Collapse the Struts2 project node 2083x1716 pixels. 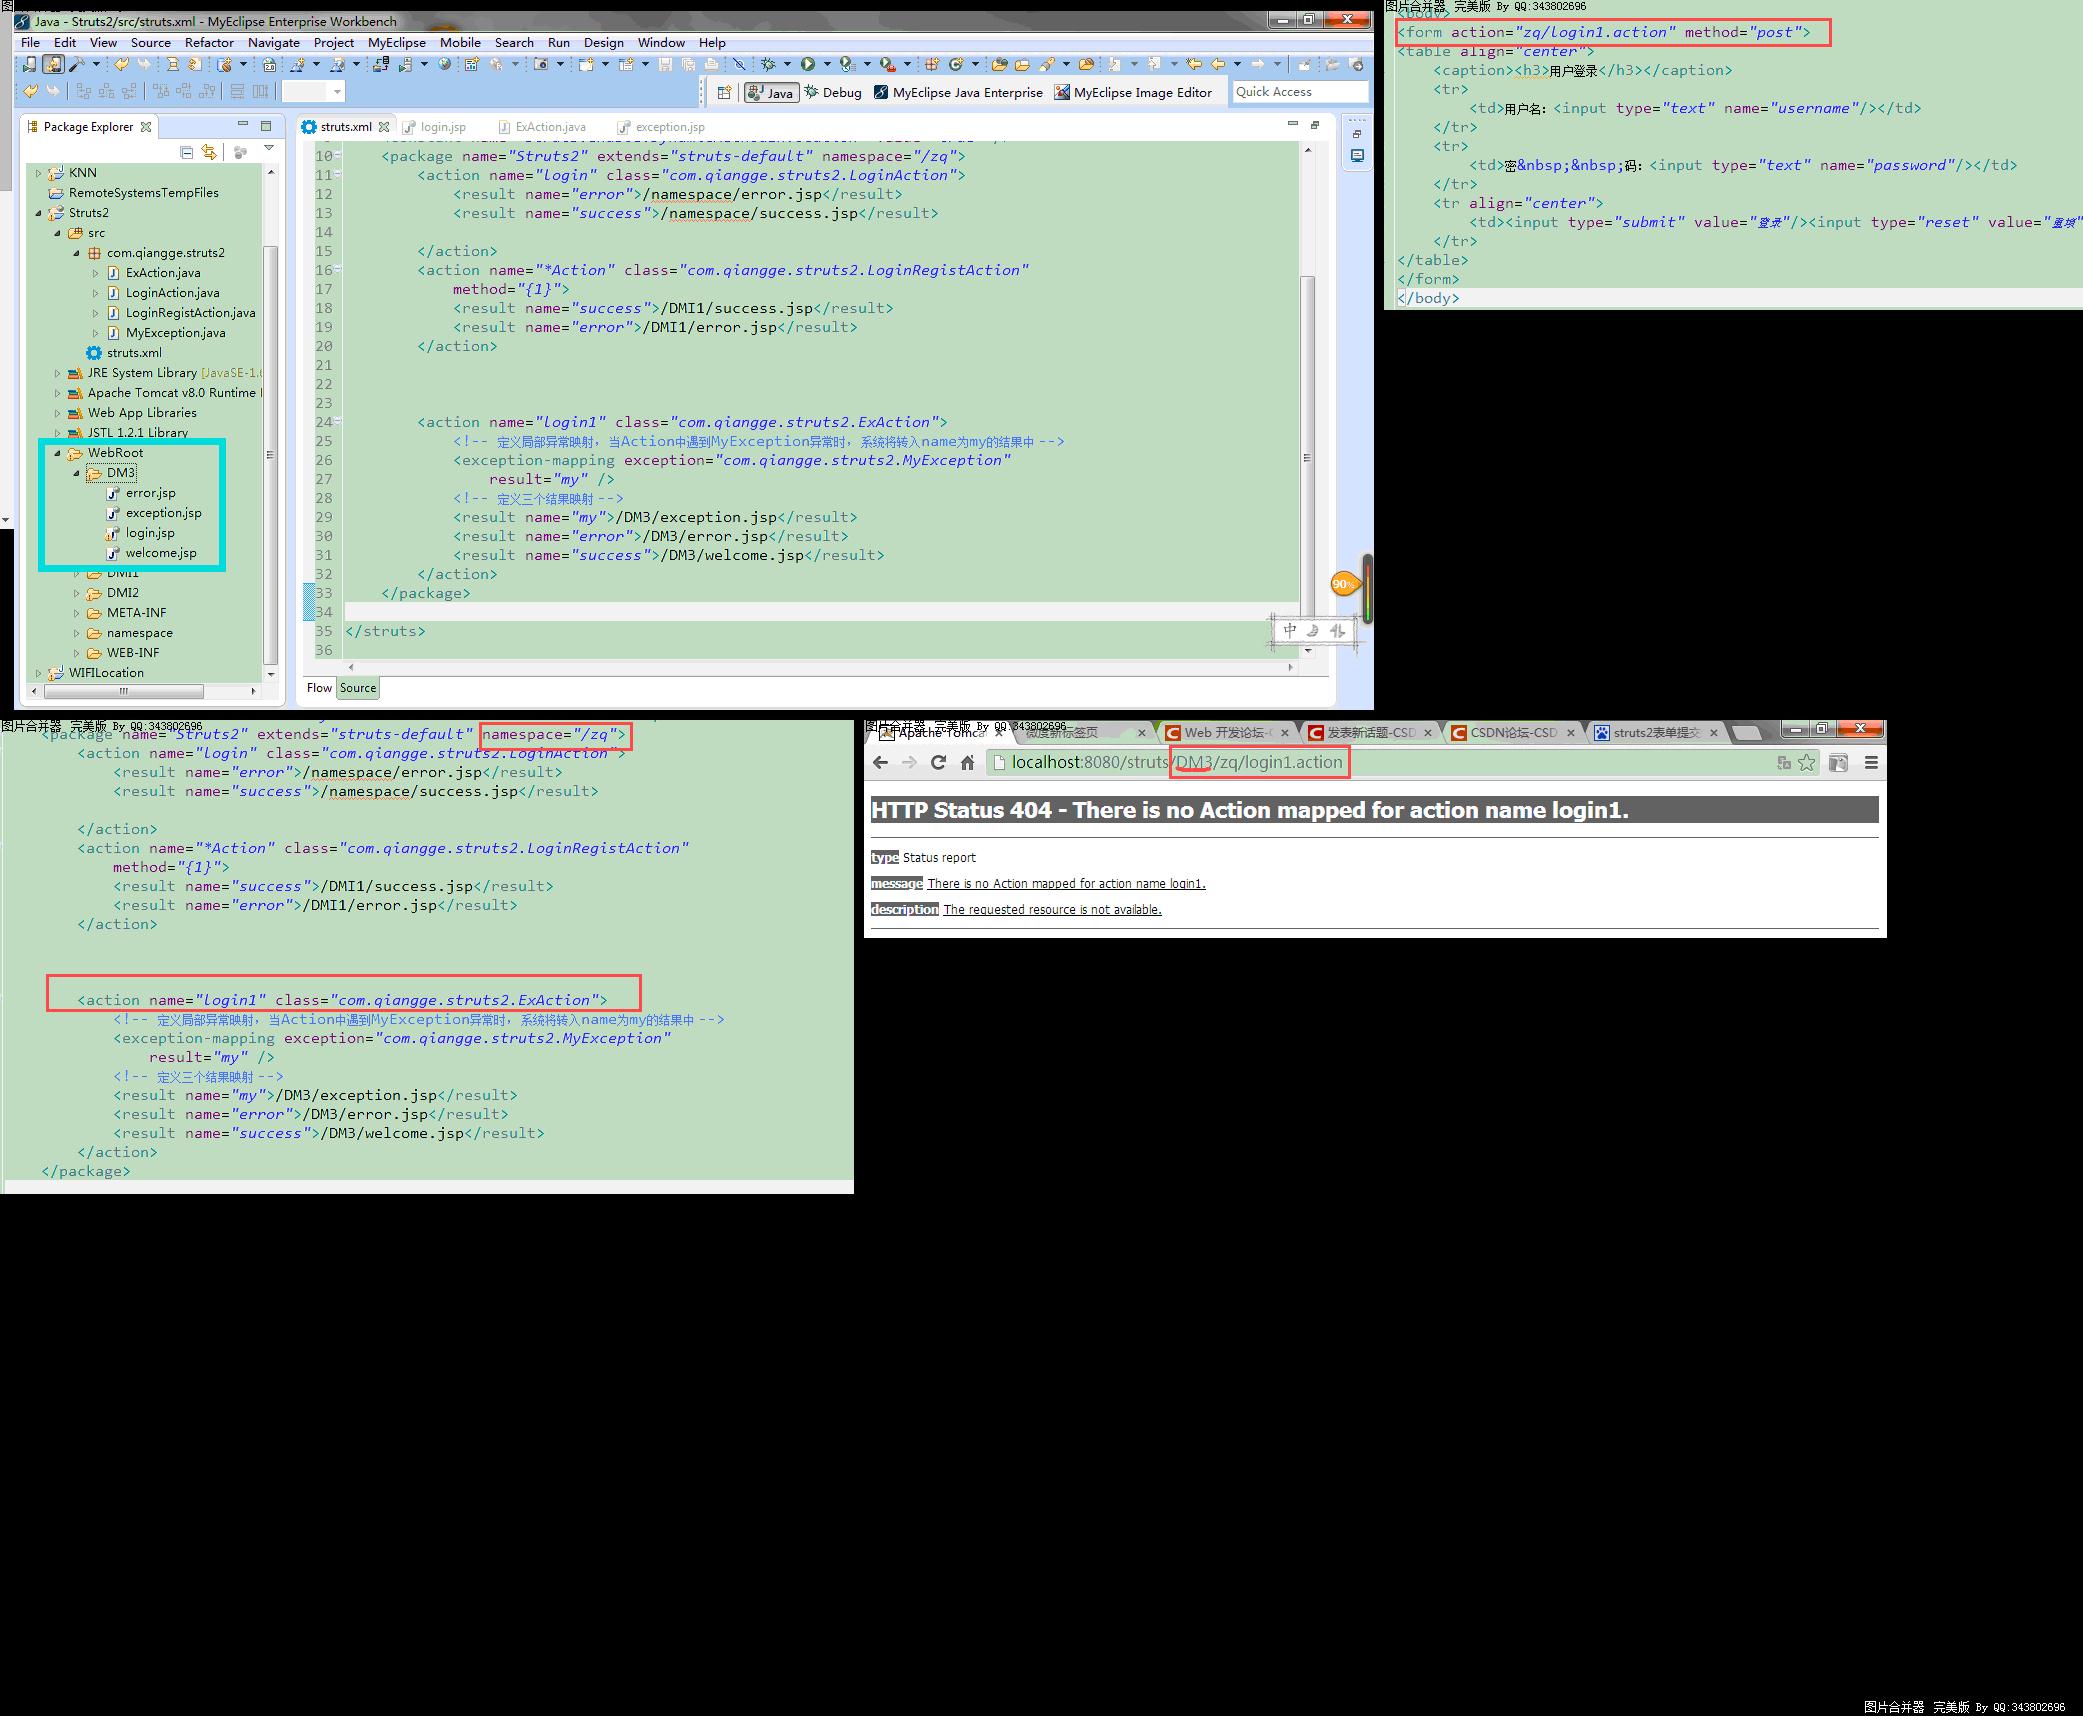[39, 213]
